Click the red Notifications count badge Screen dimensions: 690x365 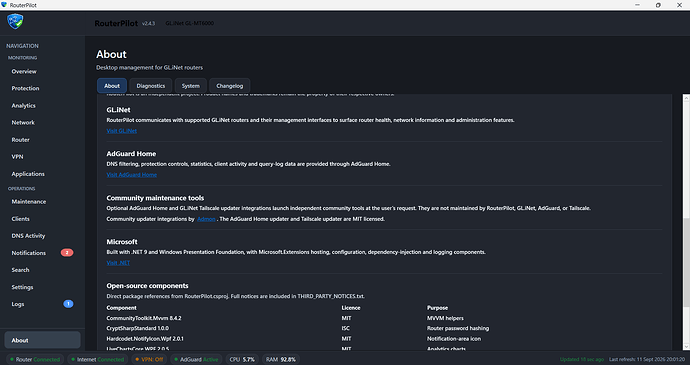tap(67, 253)
